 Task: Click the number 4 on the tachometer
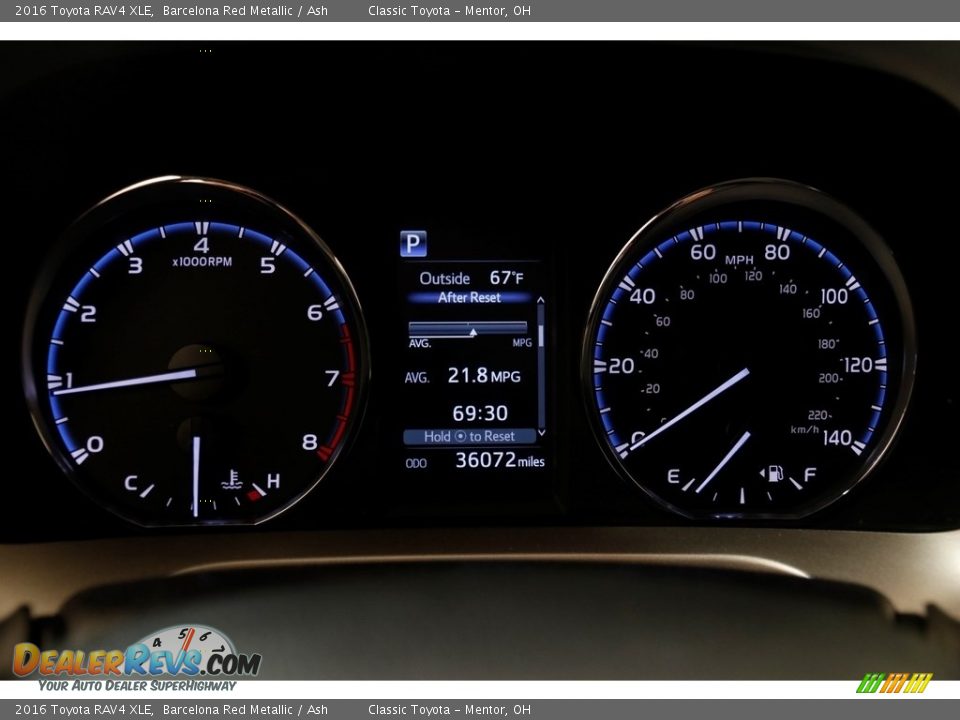click(201, 246)
